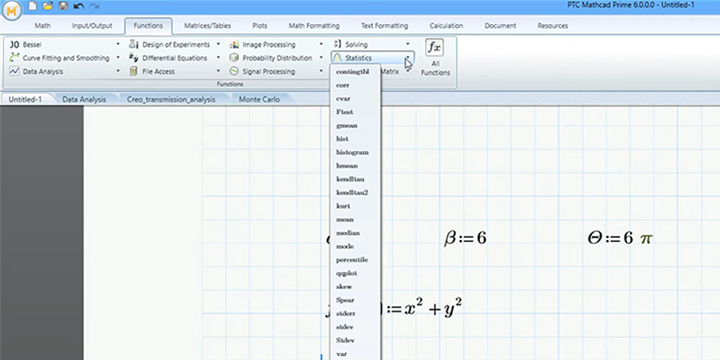This screenshot has height=360, width=720.
Task: Click the β:=6 math region
Action: tap(465, 238)
